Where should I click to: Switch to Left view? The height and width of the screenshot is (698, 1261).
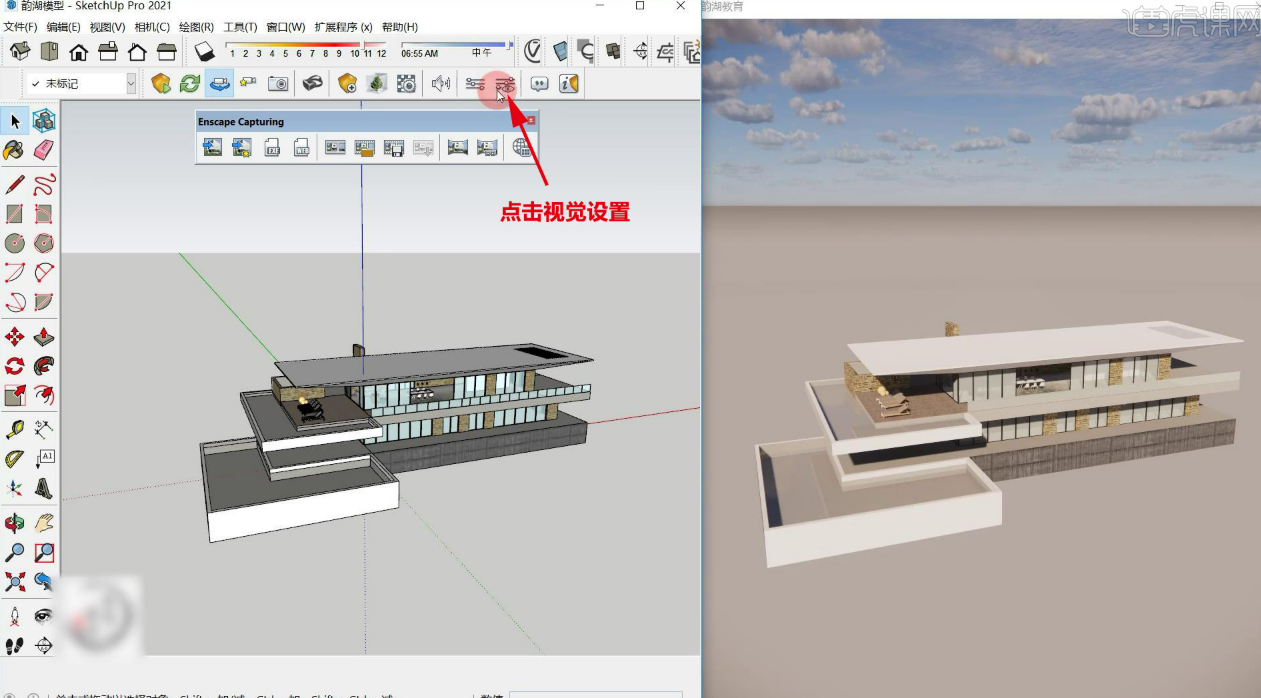pos(167,51)
